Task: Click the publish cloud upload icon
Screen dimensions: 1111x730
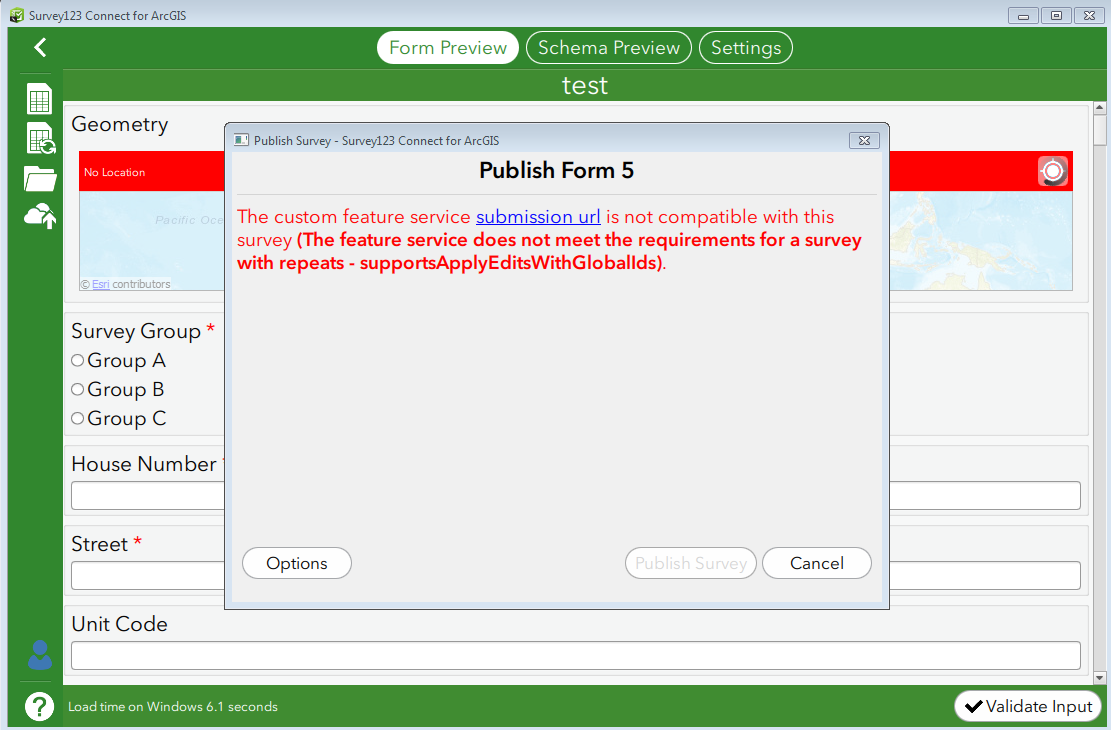Action: tap(40, 216)
